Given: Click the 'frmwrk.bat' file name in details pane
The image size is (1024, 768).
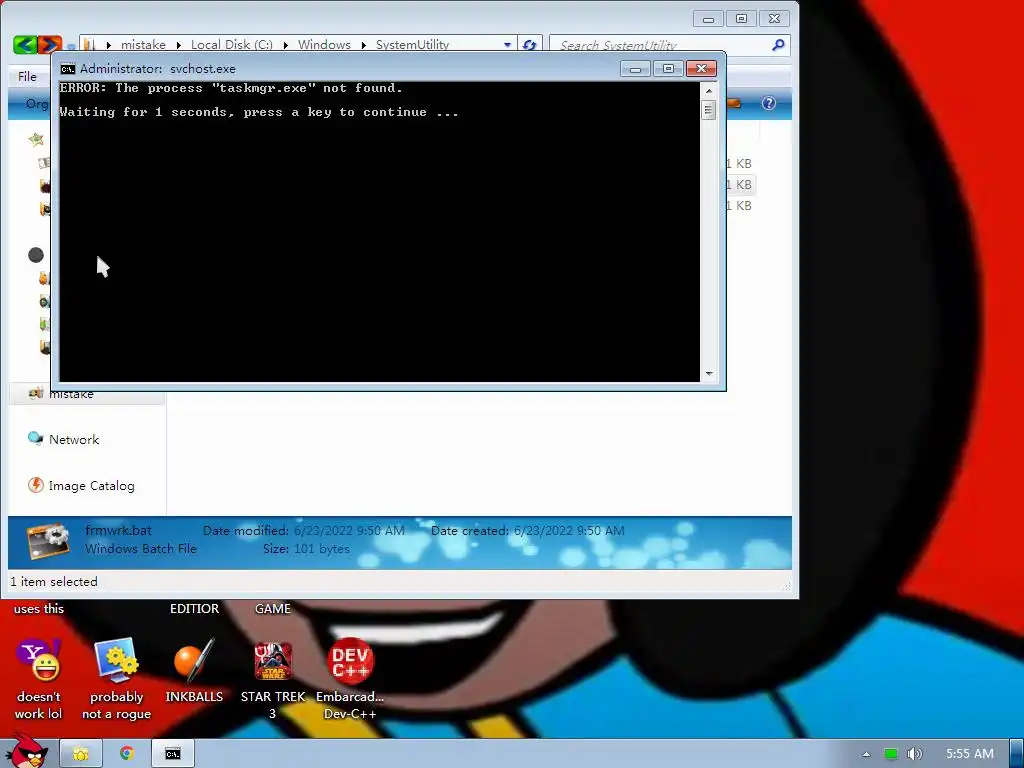Looking at the screenshot, I should click(118, 530).
